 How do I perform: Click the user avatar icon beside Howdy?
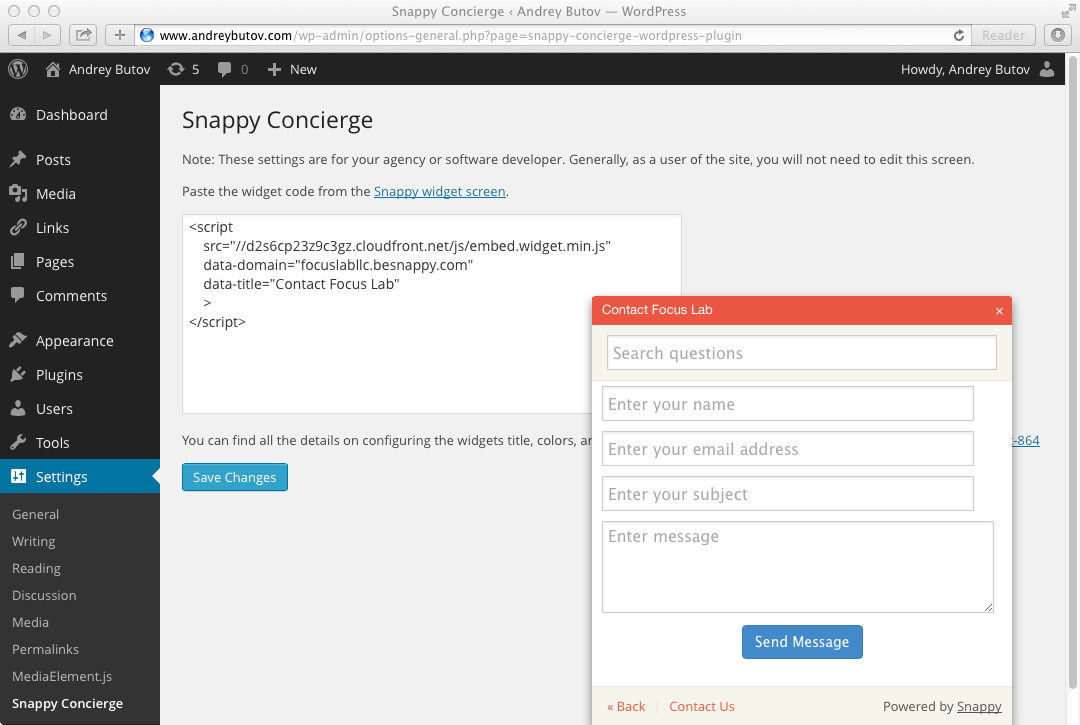click(x=1047, y=69)
